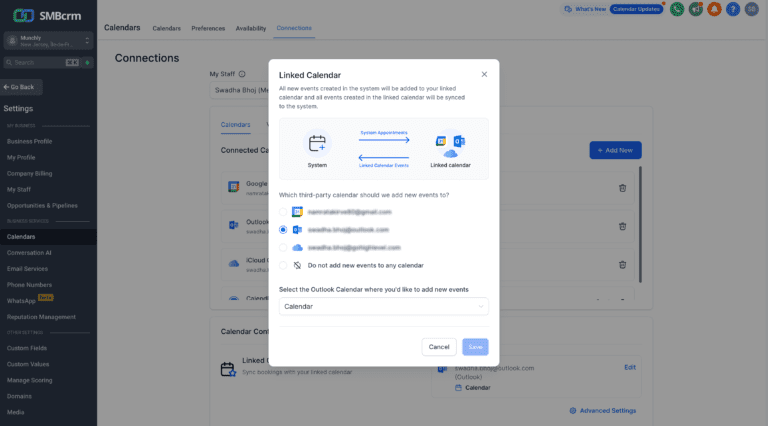The image size is (768, 426).
Task: Switch to the Preferences tab
Action: pos(208,28)
